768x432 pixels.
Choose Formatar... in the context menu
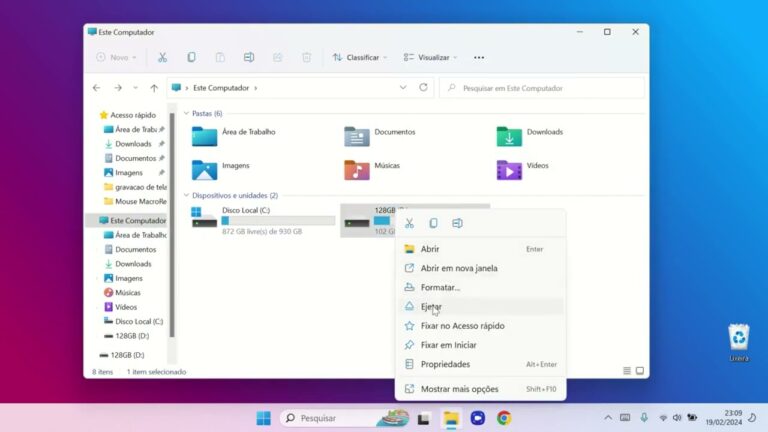[480, 287]
